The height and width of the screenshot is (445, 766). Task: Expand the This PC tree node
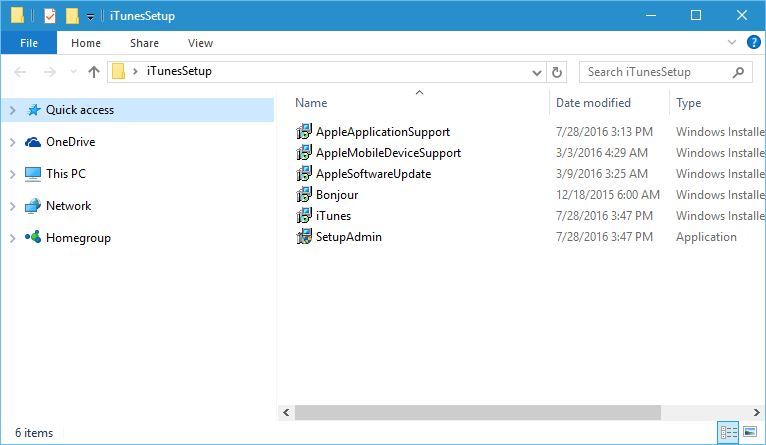coord(13,174)
